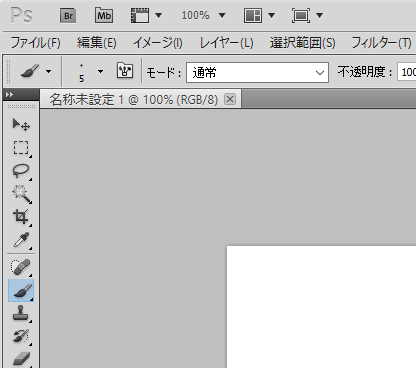Select the Move tool

[21, 124]
